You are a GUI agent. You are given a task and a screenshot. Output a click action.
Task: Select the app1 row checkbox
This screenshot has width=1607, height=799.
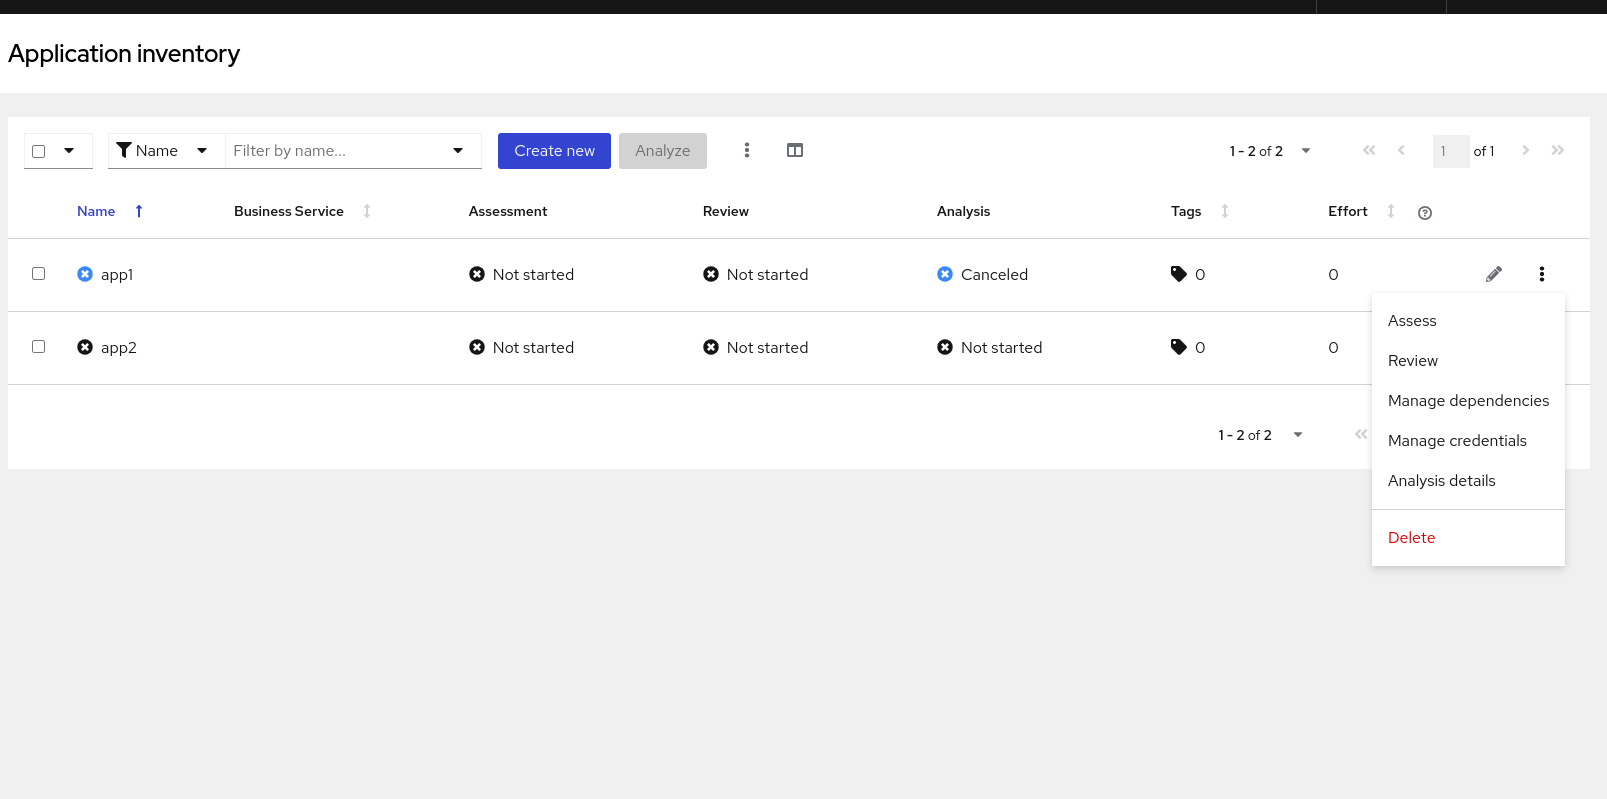click(39, 273)
